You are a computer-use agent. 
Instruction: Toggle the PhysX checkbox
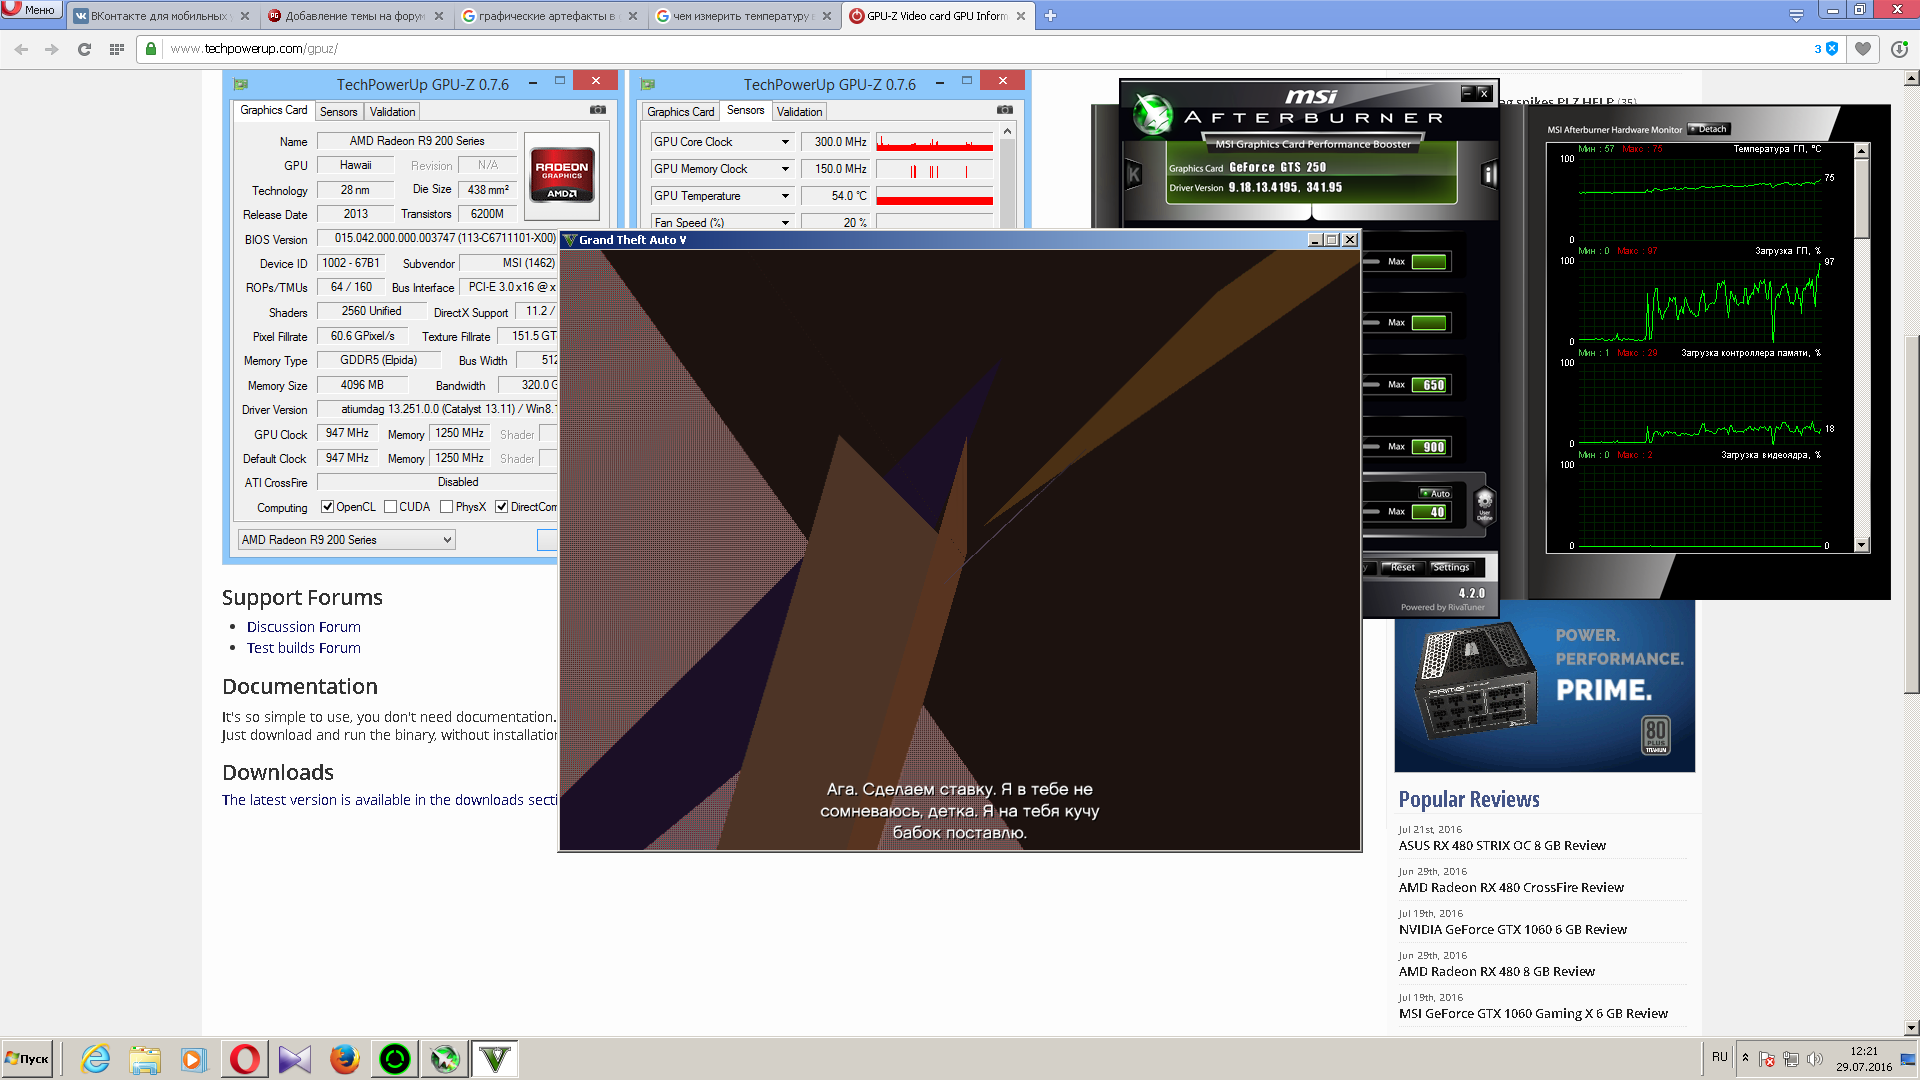pos(446,507)
